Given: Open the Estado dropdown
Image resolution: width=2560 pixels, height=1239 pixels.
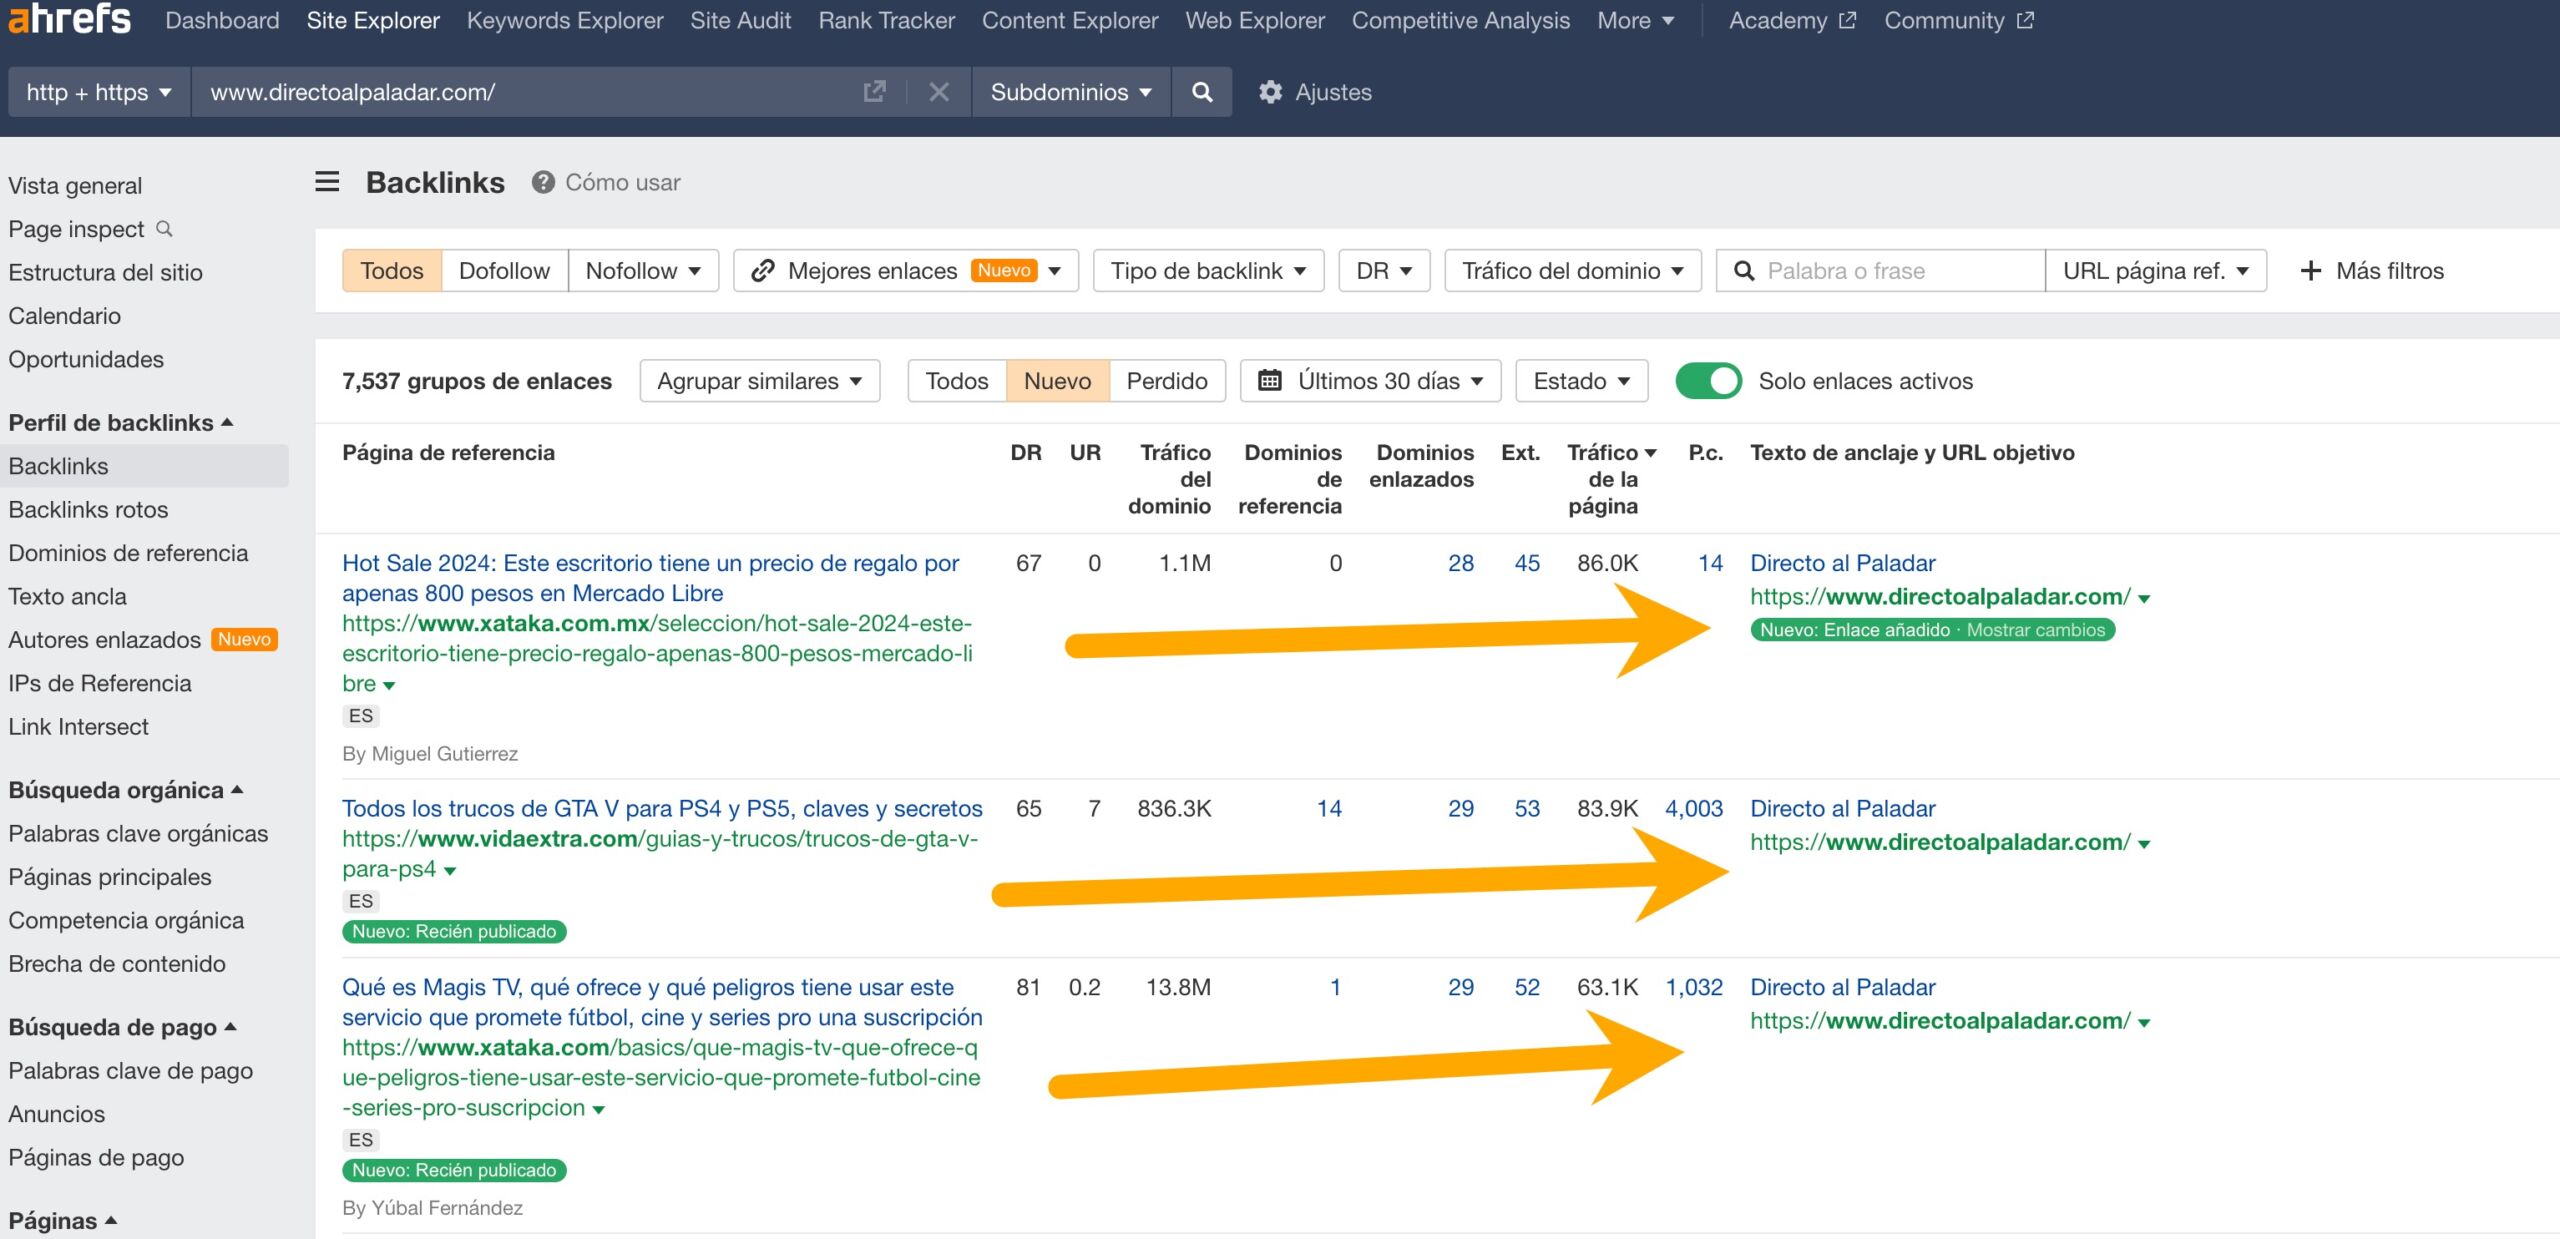Looking at the screenshot, I should (x=1580, y=380).
